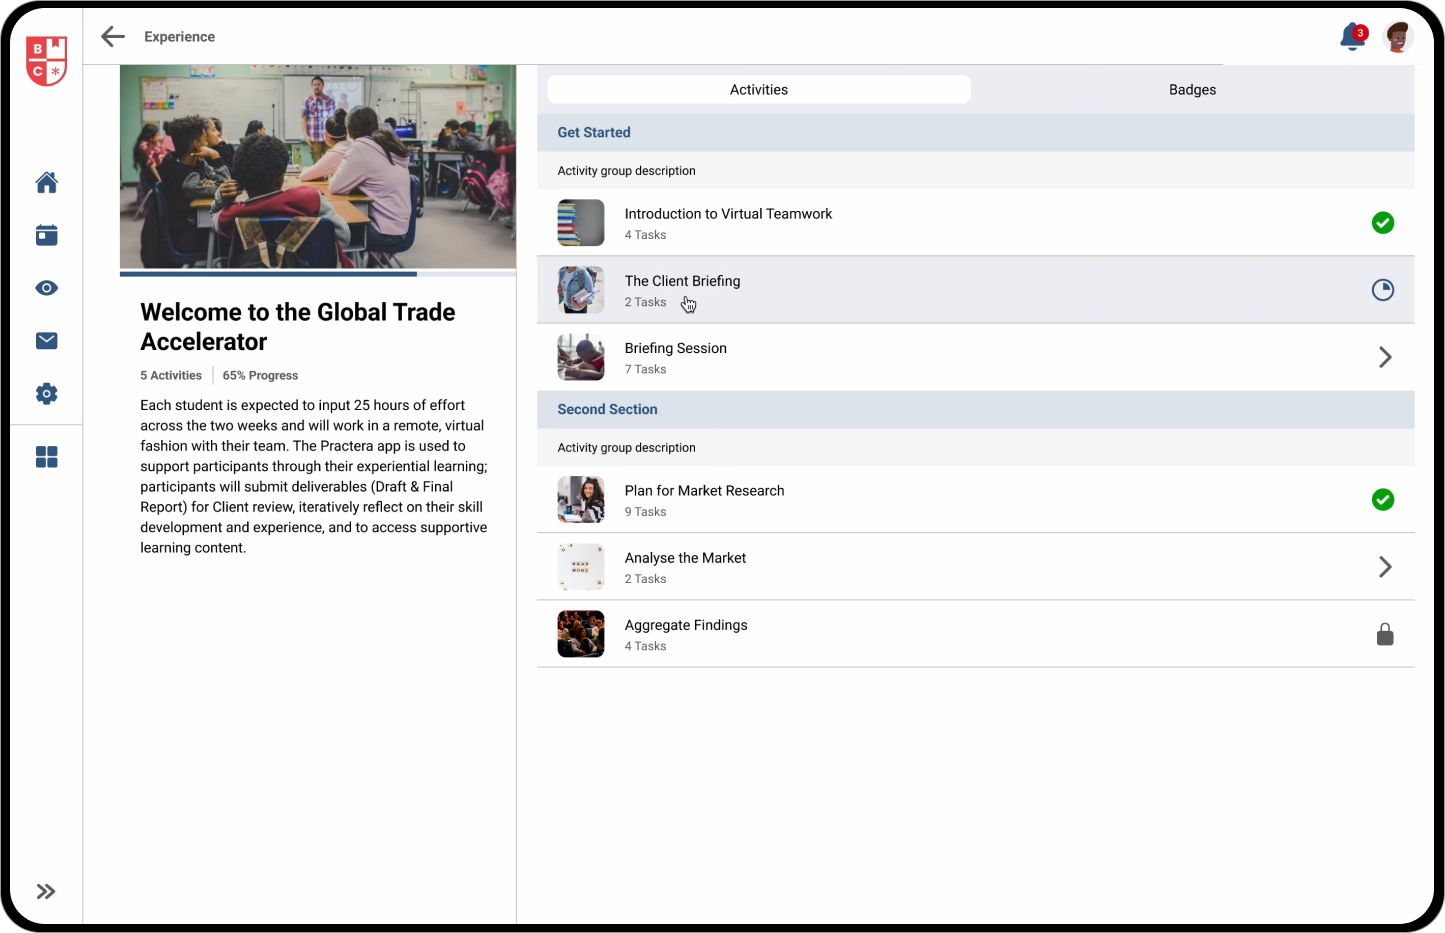1445x933 pixels.
Task: Expand the sidebar with double chevron
Action: tap(46, 892)
